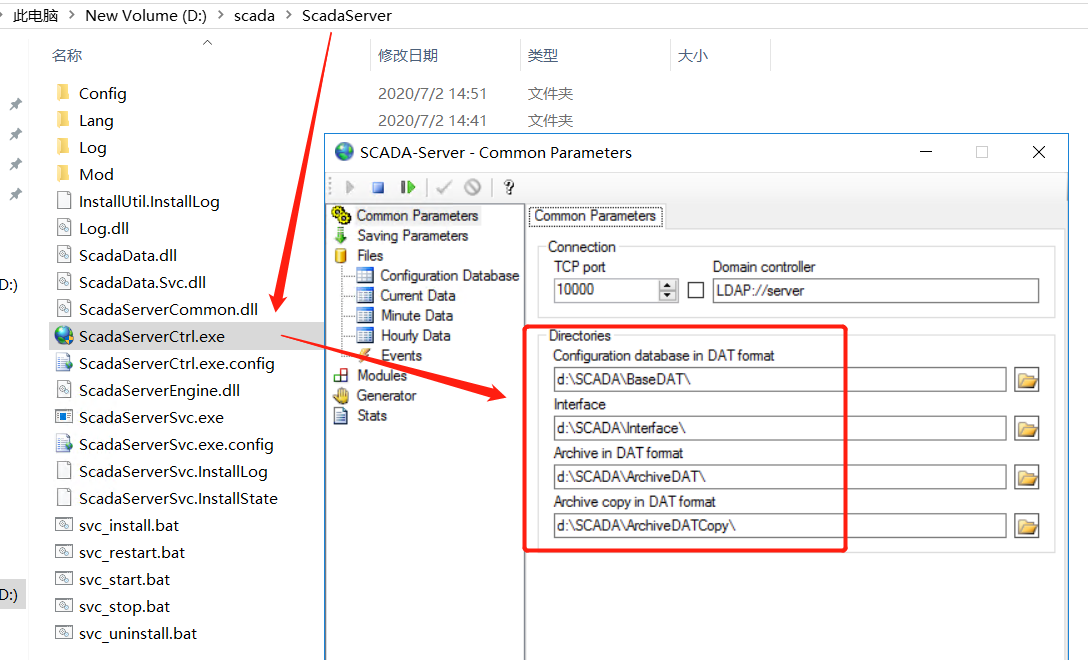Switch to Common Parameters tab
The image size is (1088, 660).
(x=595, y=216)
